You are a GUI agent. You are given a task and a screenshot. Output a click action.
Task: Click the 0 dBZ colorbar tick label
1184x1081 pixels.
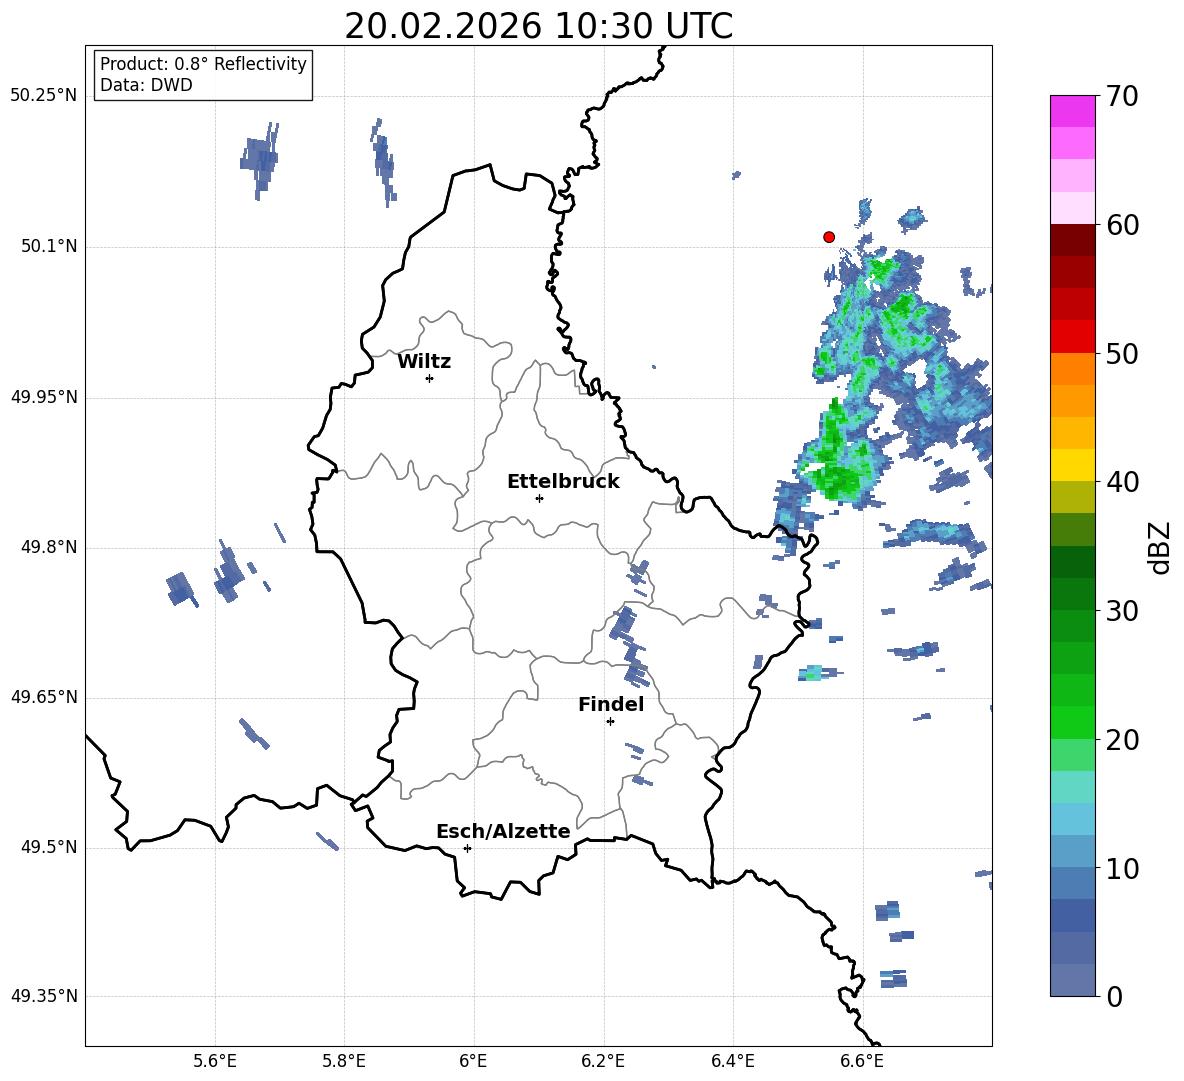pyautogui.click(x=1114, y=996)
